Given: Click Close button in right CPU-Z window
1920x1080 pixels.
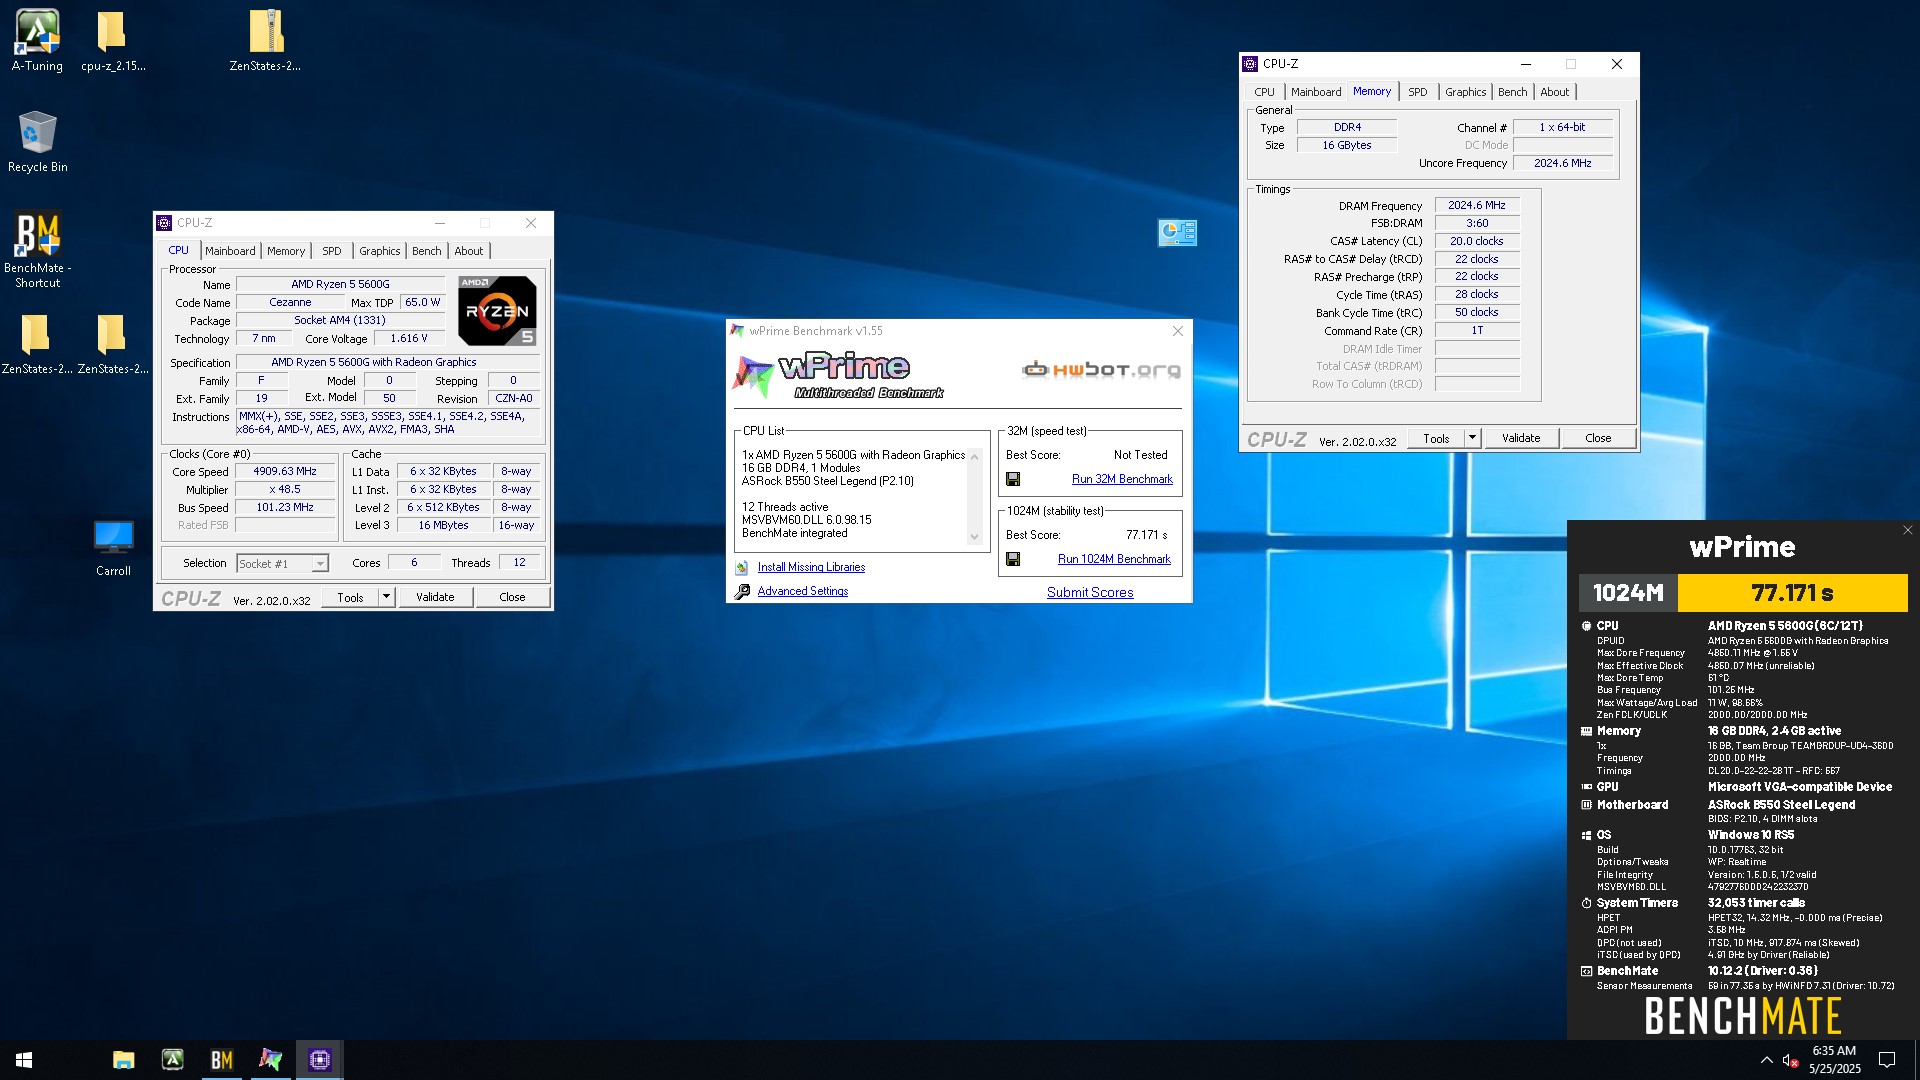Looking at the screenshot, I should click(x=1598, y=438).
